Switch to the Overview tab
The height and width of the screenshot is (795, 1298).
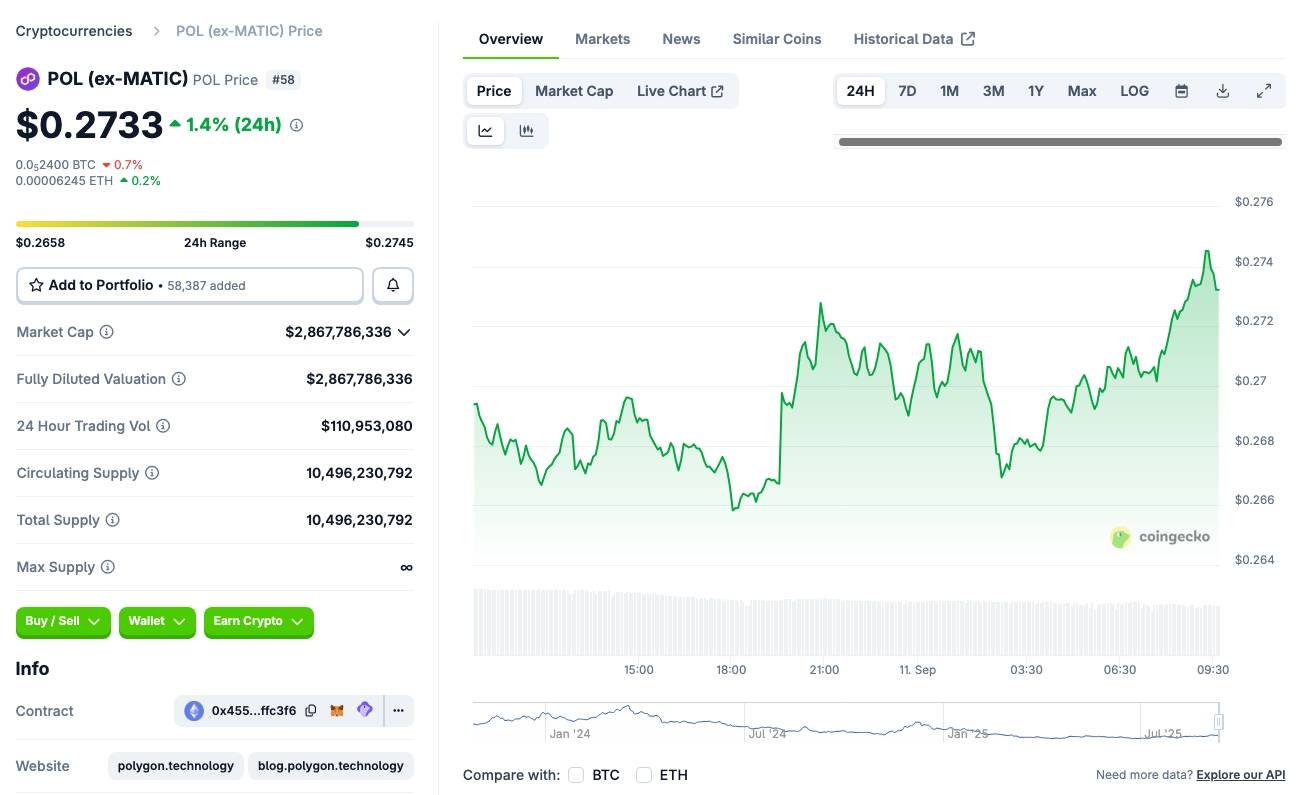point(511,39)
